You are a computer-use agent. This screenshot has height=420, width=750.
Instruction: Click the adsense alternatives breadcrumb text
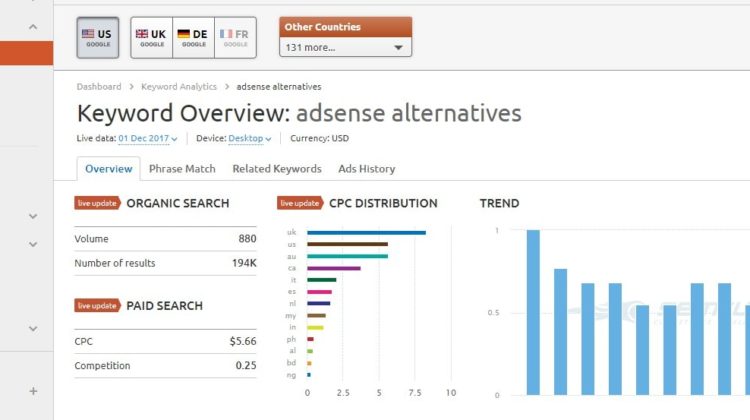coord(279,87)
